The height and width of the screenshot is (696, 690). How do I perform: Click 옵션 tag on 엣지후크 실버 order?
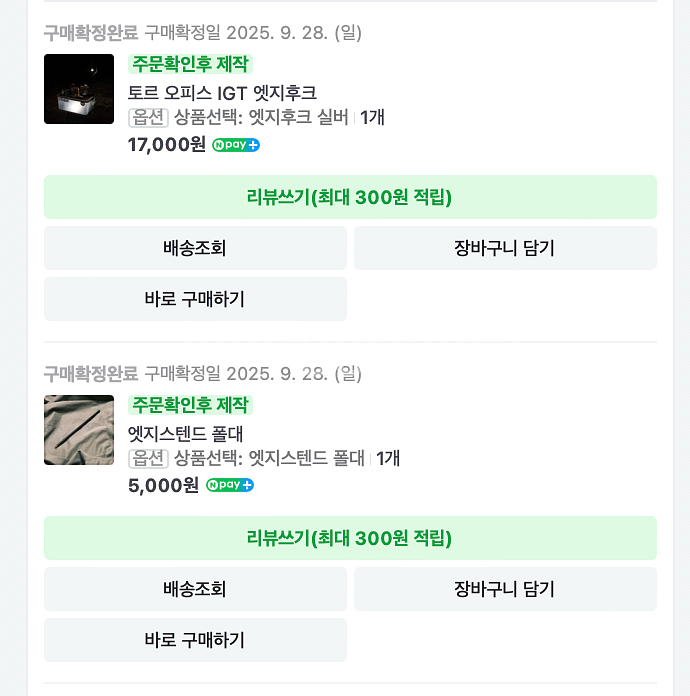[x=148, y=118]
